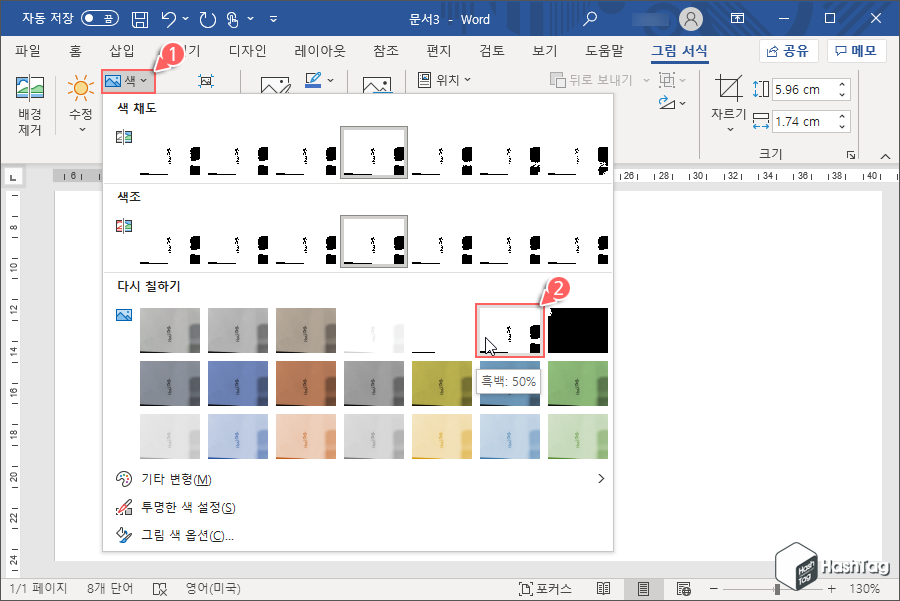Switch to the 디자인 tab
The height and width of the screenshot is (601, 900).
(x=247, y=51)
